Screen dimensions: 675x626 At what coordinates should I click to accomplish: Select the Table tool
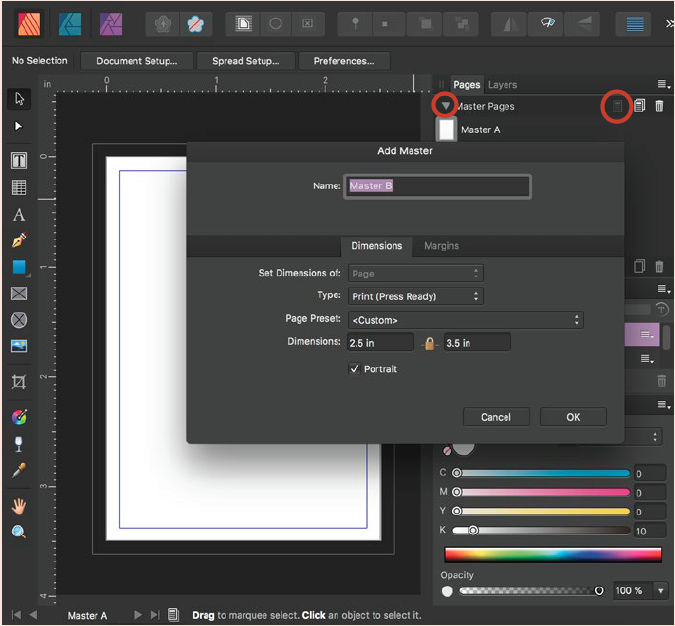[18, 187]
